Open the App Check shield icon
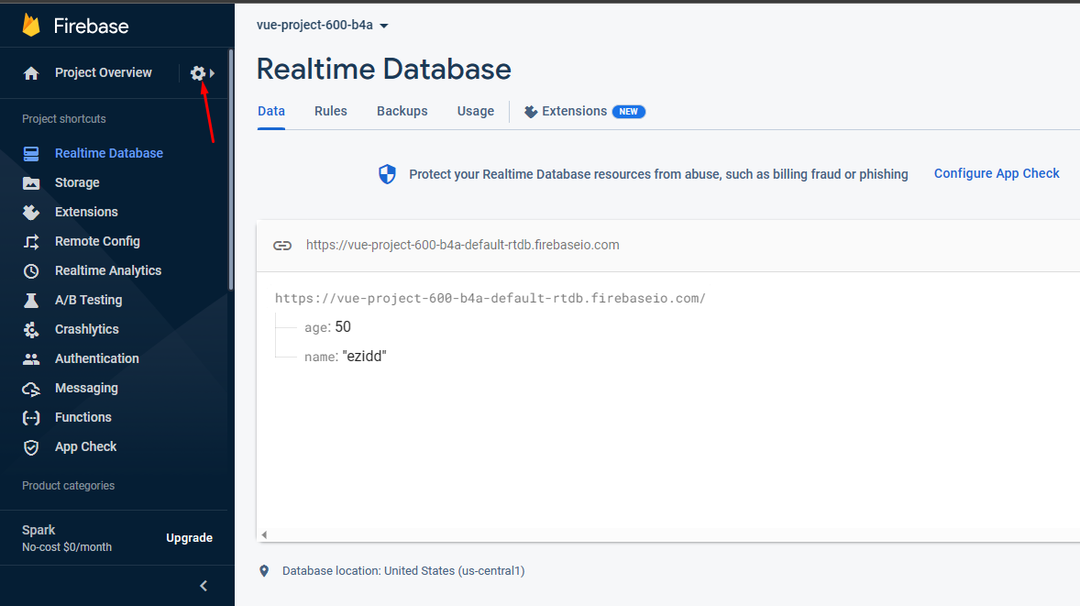Screen dimensions: 1080x606 coord(33,447)
